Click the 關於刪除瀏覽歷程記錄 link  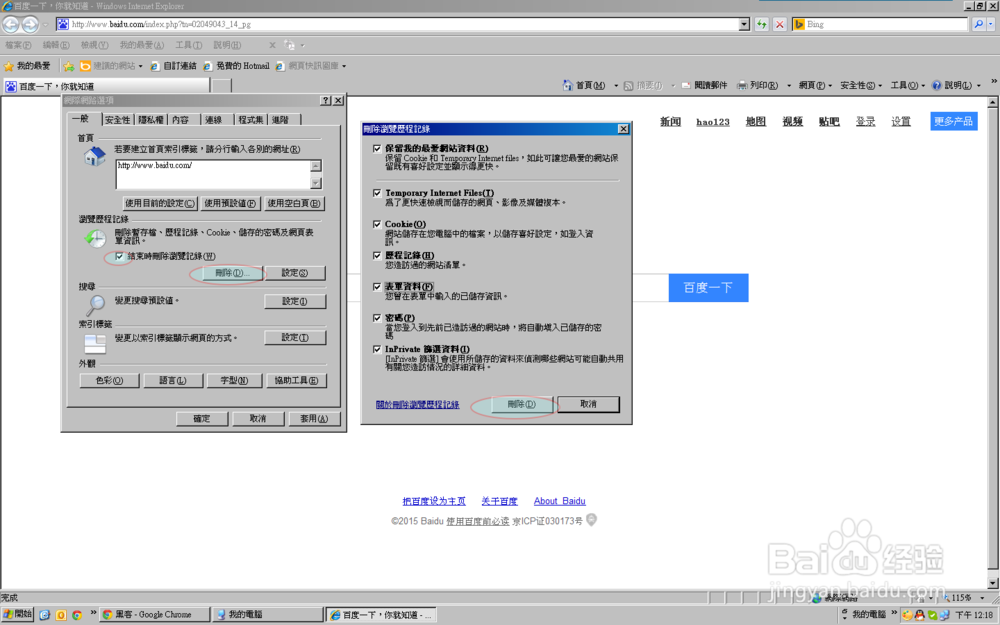click(418, 404)
